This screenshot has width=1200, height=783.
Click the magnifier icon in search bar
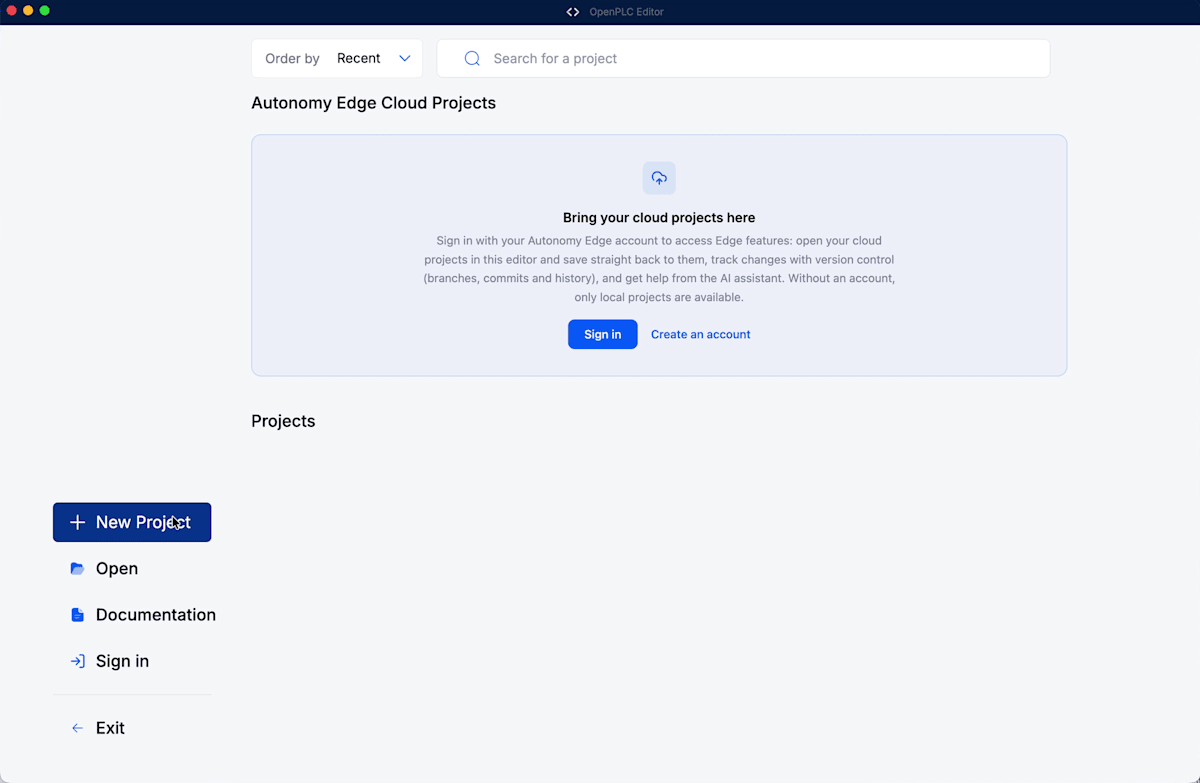(x=472, y=58)
